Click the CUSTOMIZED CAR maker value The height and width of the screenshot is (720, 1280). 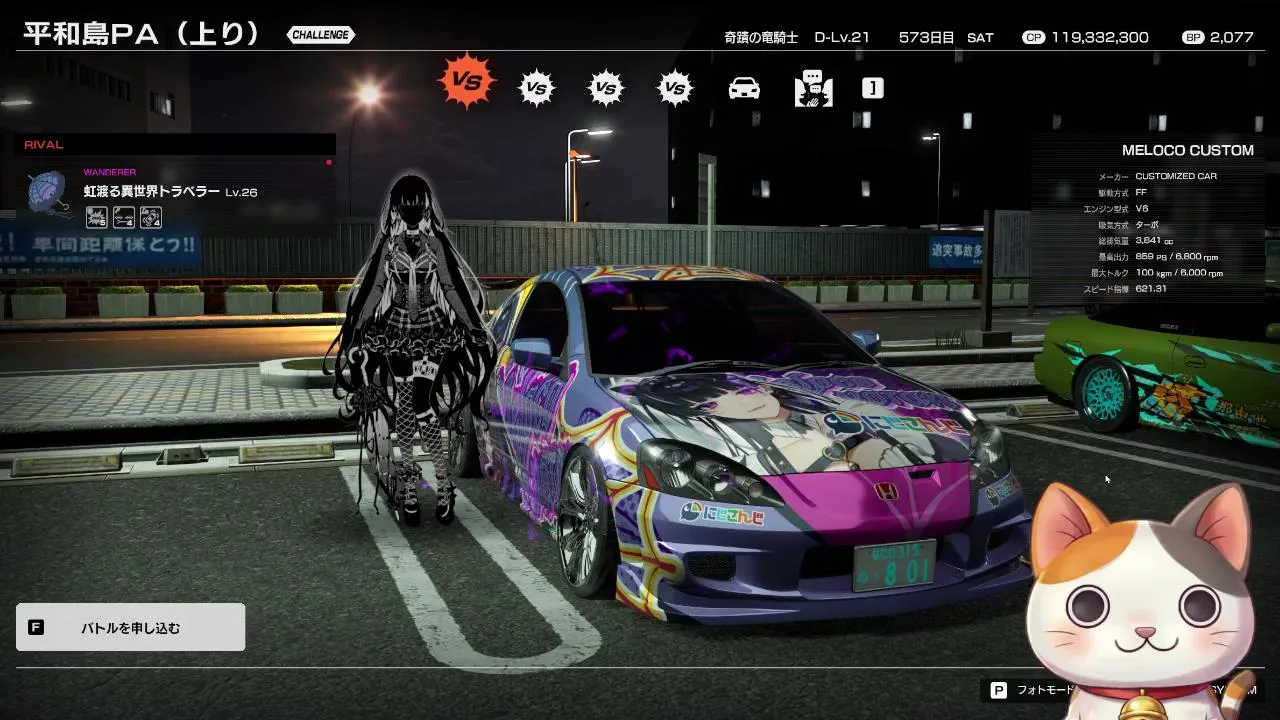[1176, 176]
